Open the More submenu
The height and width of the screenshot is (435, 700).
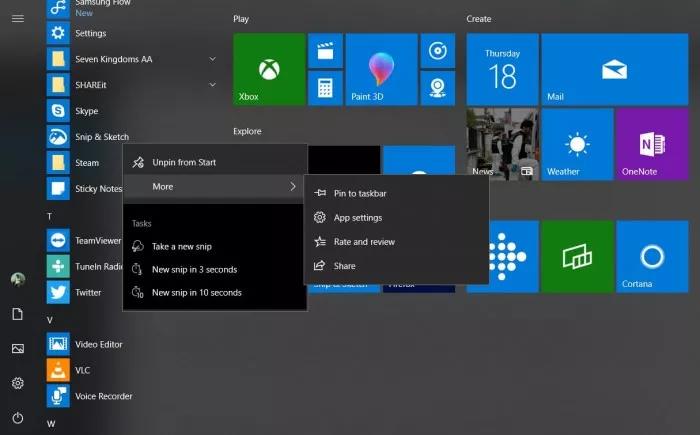(215, 187)
